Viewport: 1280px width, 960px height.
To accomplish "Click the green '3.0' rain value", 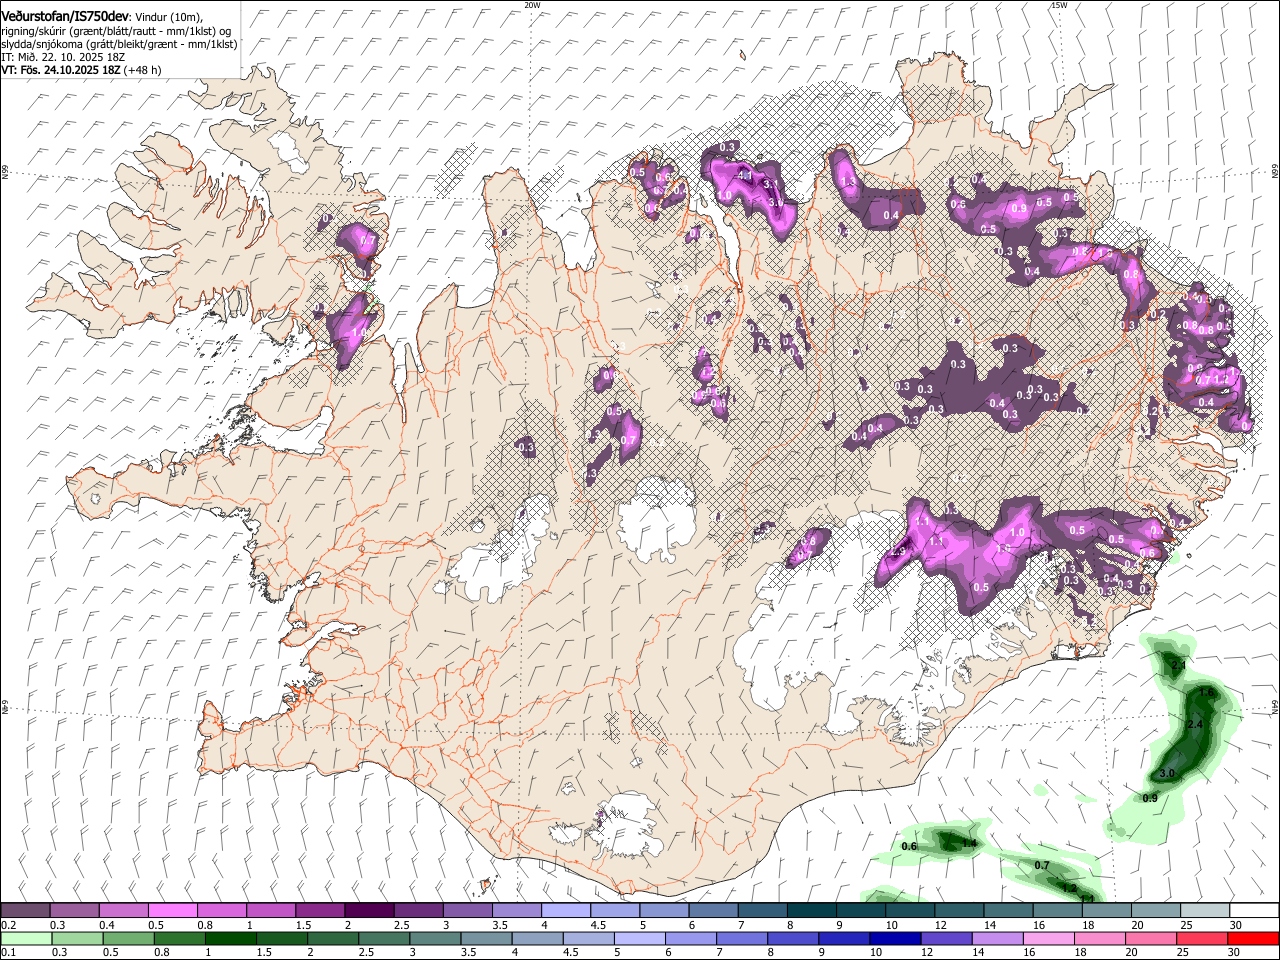I will tap(1167, 774).
